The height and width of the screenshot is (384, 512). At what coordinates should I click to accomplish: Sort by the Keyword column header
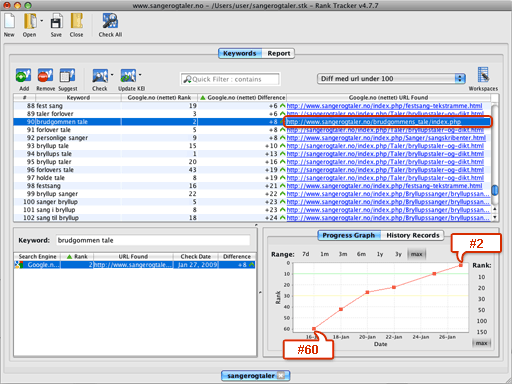(78, 98)
